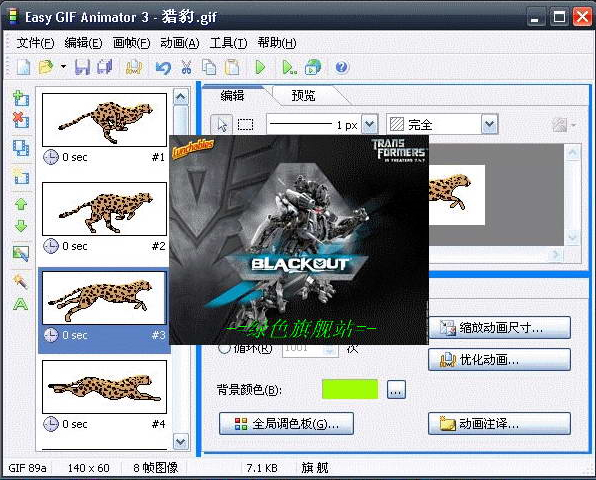
Task: Select frame #4 thumbnail
Action: coord(104,387)
